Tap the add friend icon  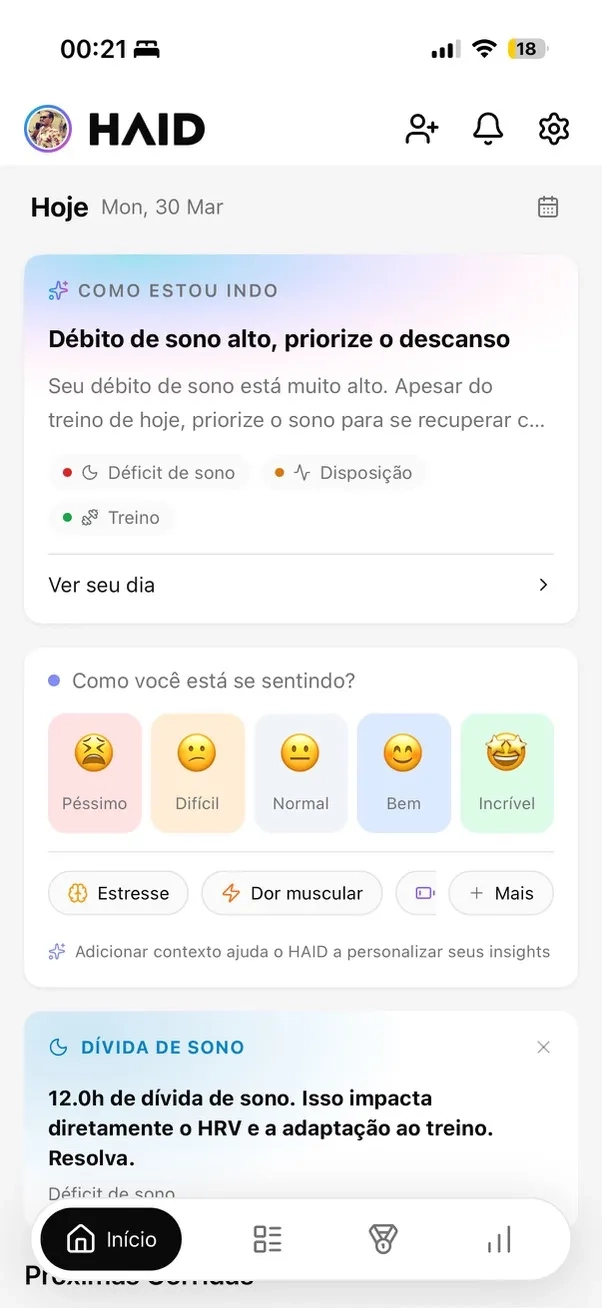pos(422,129)
